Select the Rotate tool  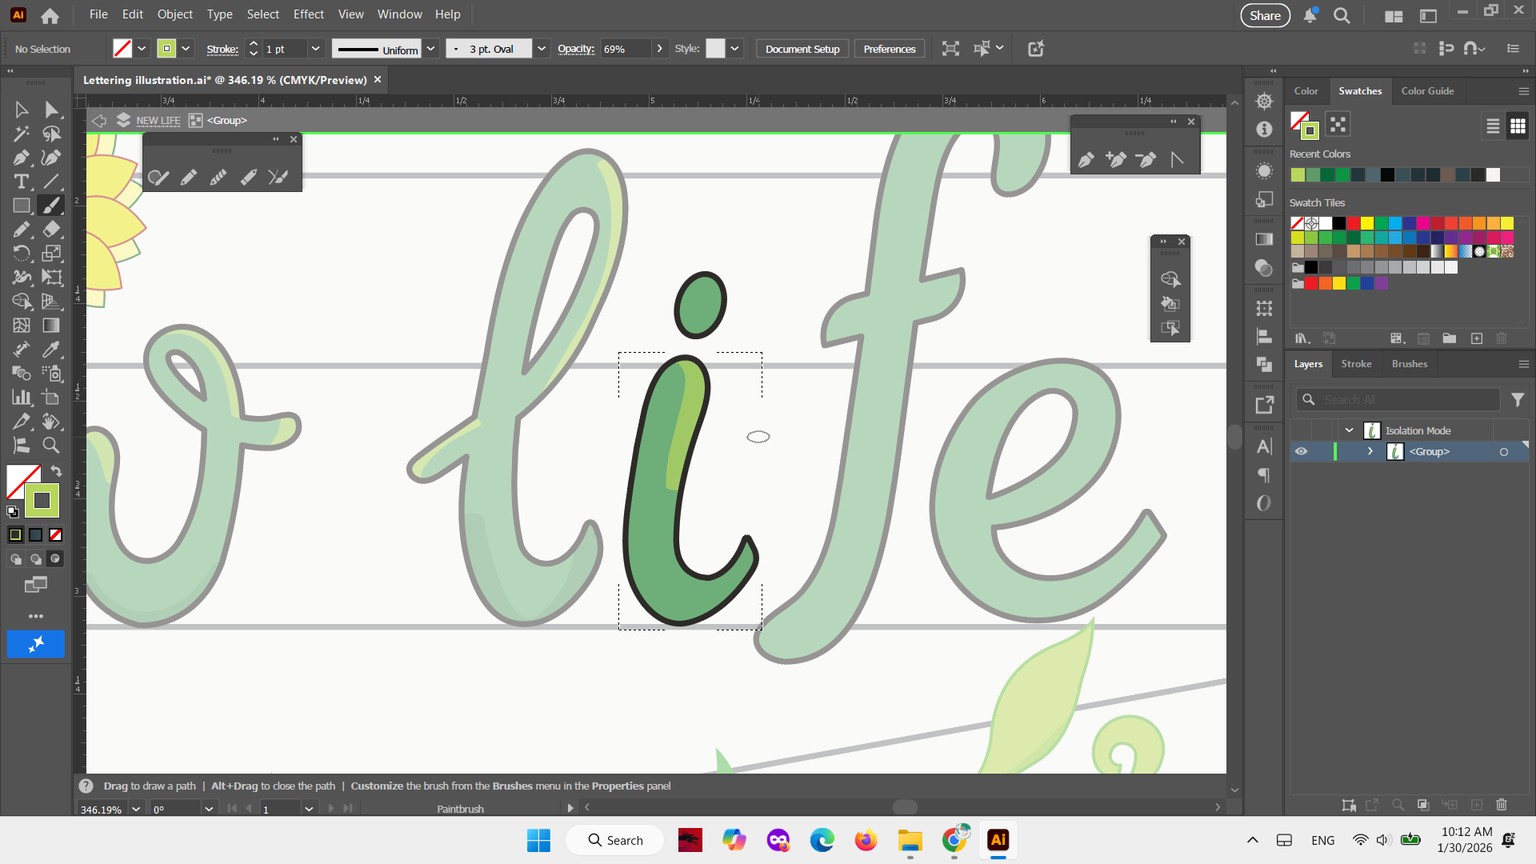point(21,253)
